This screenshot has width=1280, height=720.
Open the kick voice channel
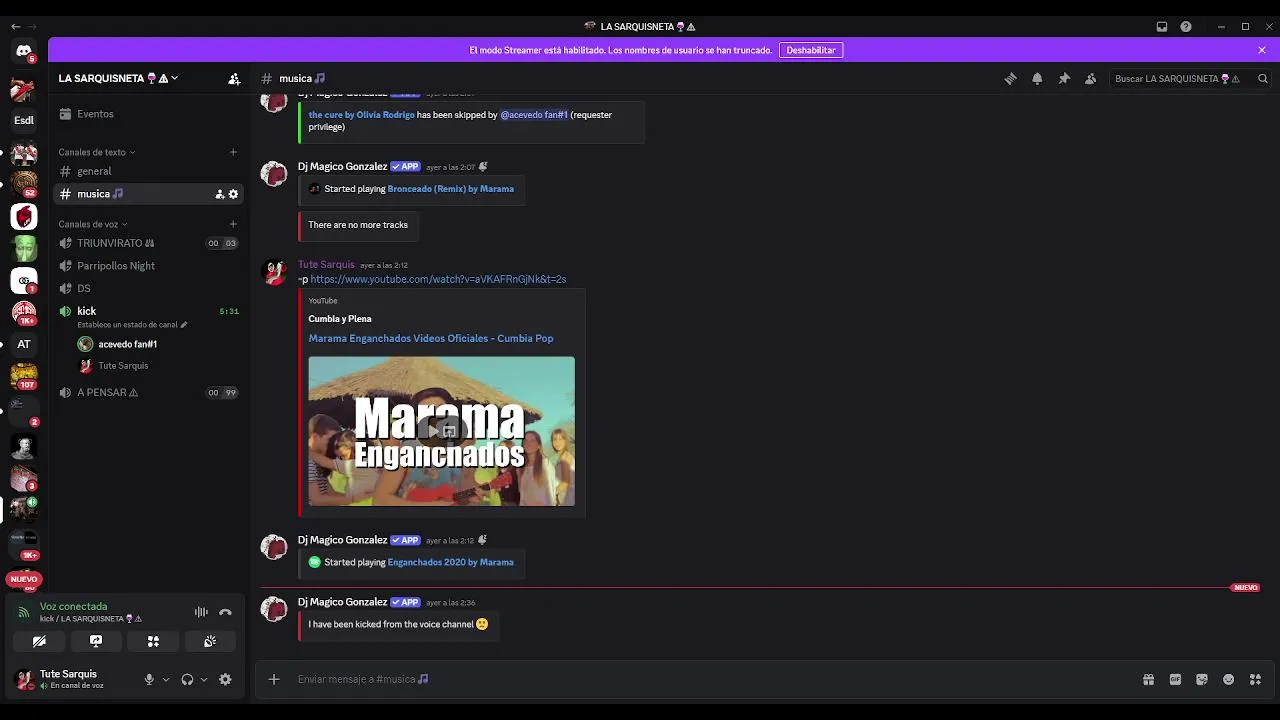point(148,311)
